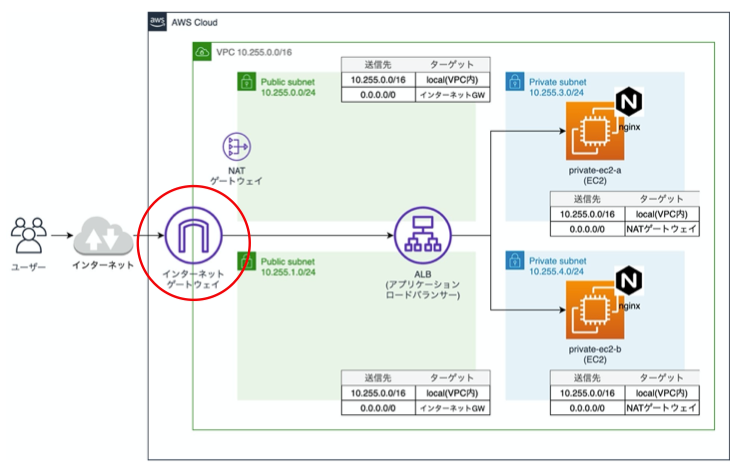
Task: Select the private-ec2-a EC2 instance icon
Action: point(595,132)
